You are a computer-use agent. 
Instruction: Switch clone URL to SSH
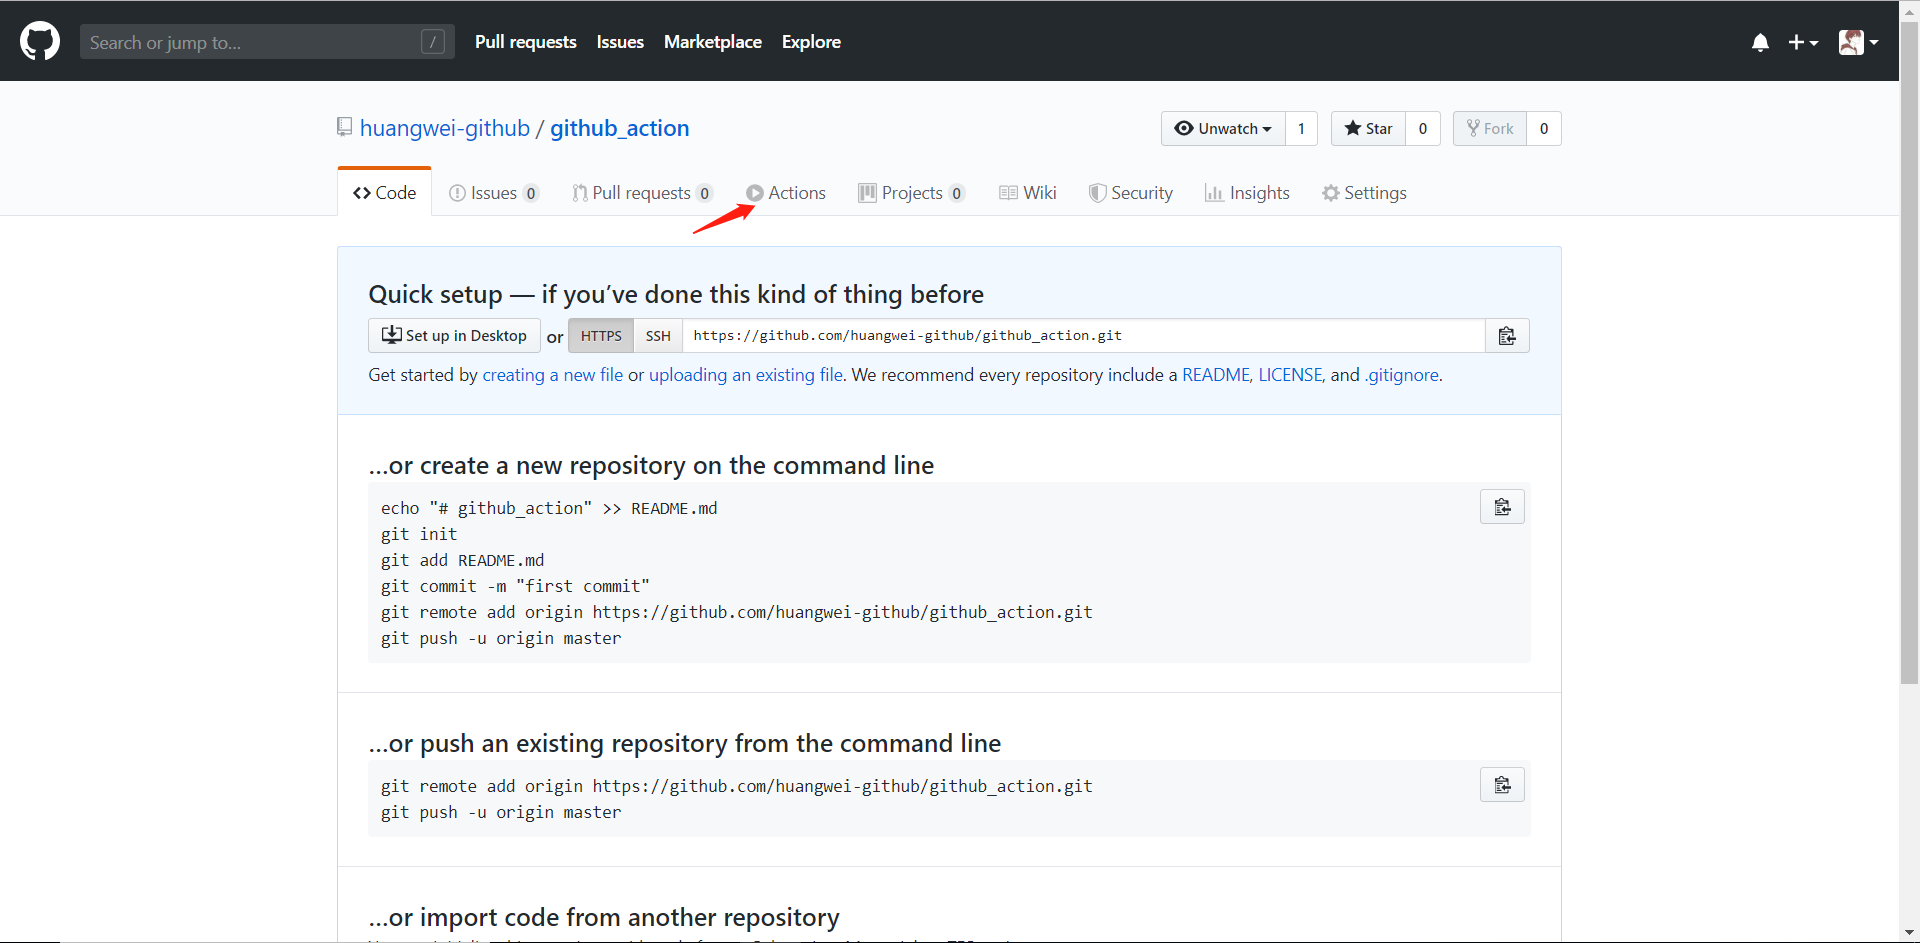coord(657,335)
